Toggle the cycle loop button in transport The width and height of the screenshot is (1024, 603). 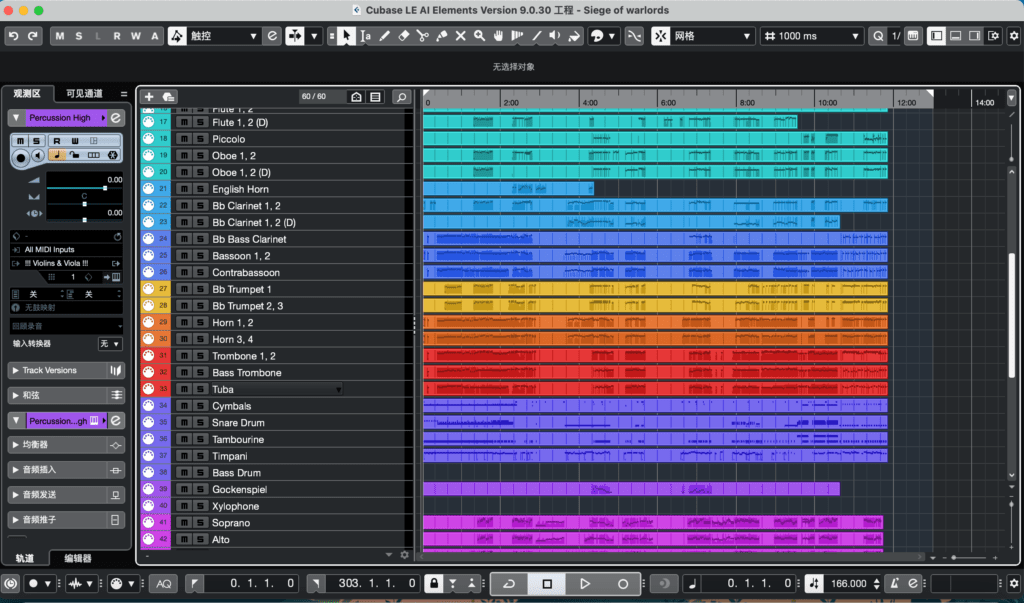click(x=509, y=583)
